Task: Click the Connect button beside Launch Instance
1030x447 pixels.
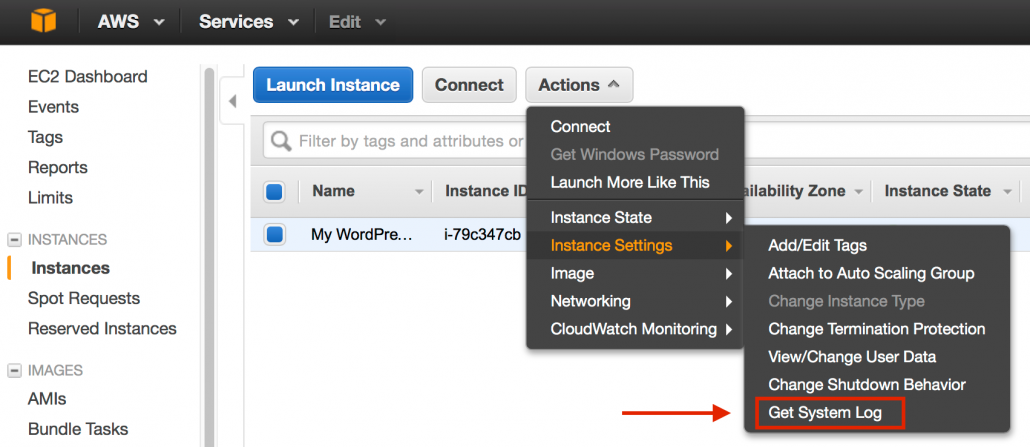Action: (x=469, y=85)
